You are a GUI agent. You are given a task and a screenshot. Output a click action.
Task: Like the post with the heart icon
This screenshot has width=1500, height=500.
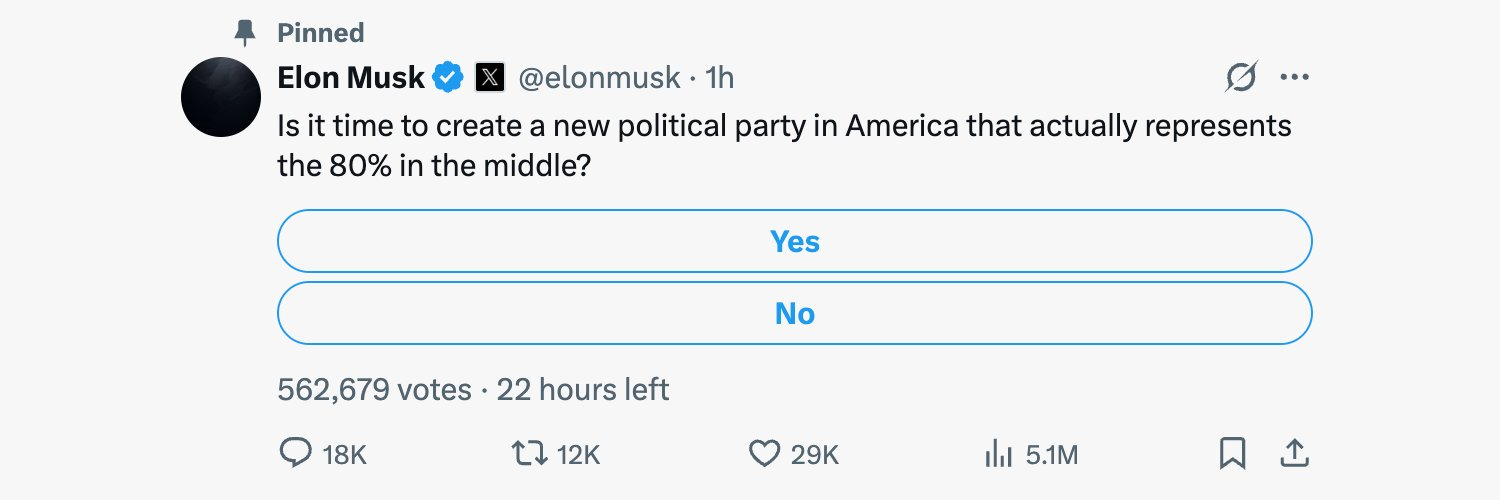coord(764,455)
